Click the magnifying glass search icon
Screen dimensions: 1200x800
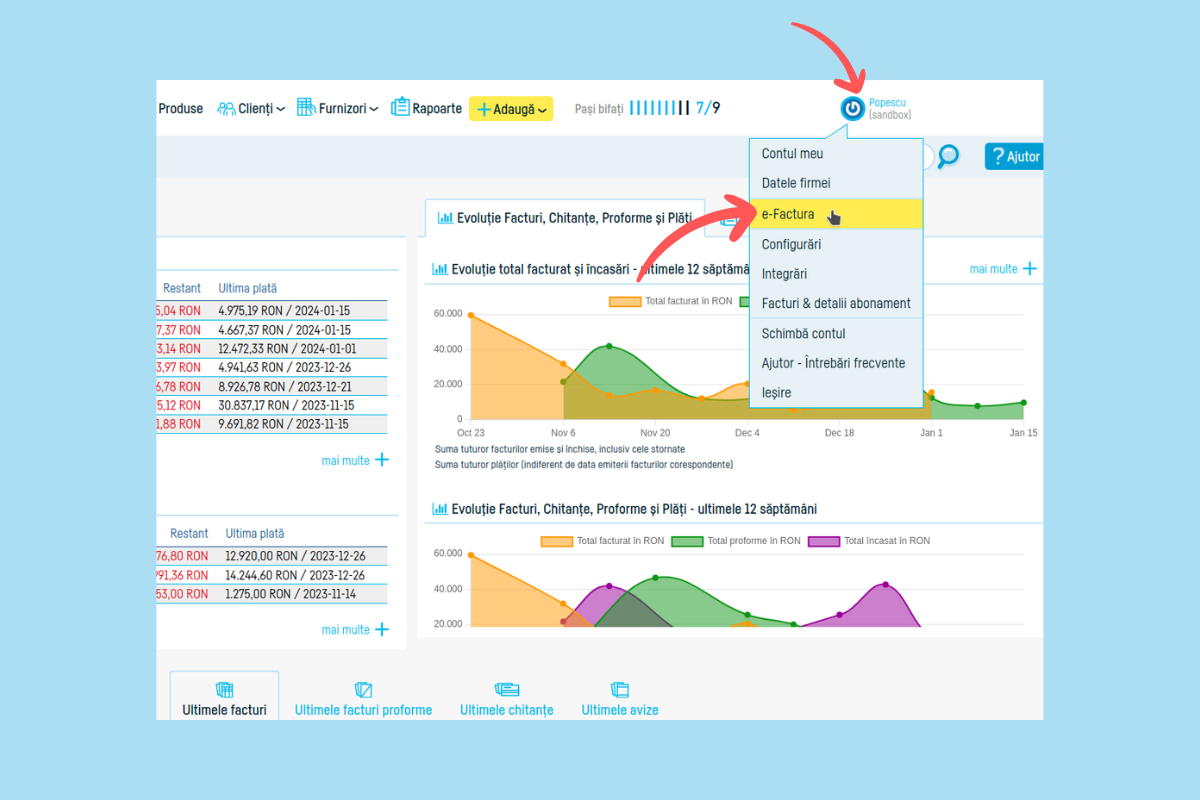947,156
